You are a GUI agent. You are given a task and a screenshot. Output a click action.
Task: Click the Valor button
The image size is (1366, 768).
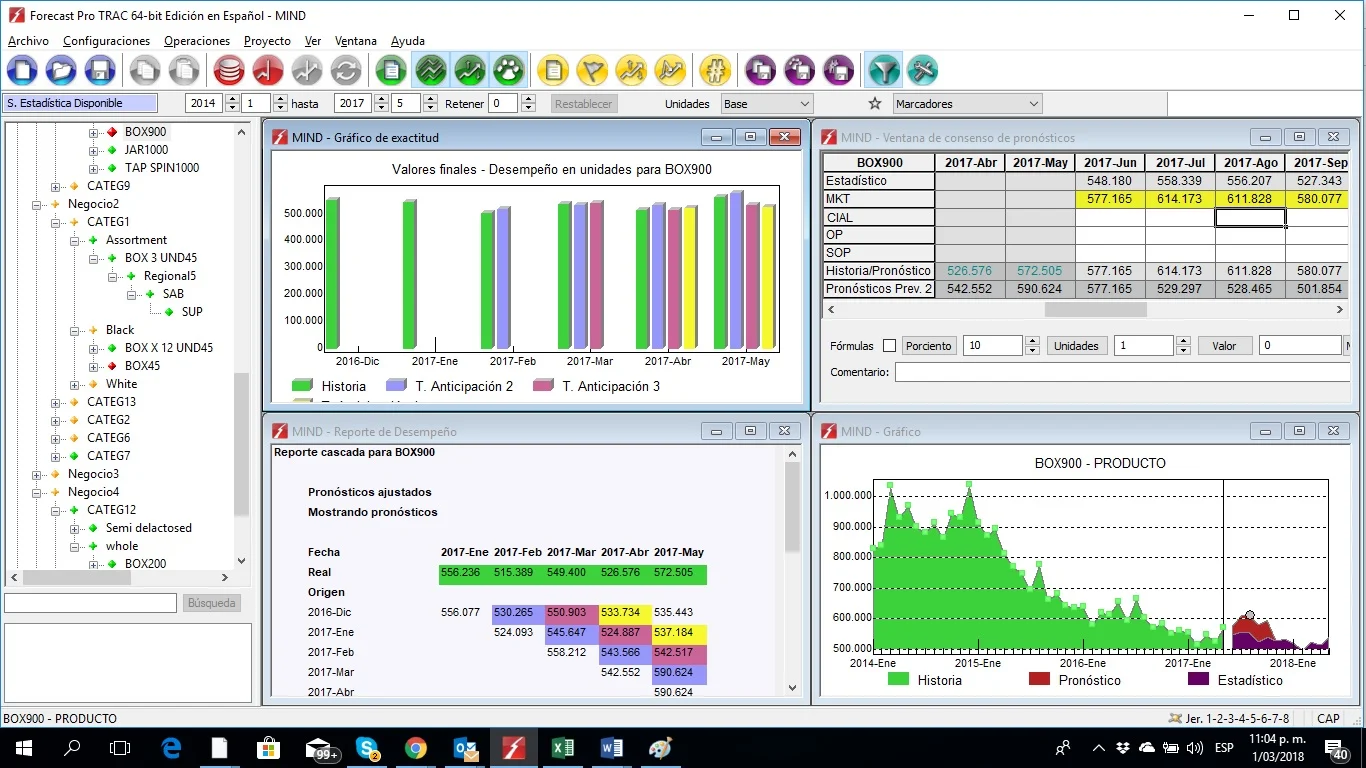pos(1224,346)
